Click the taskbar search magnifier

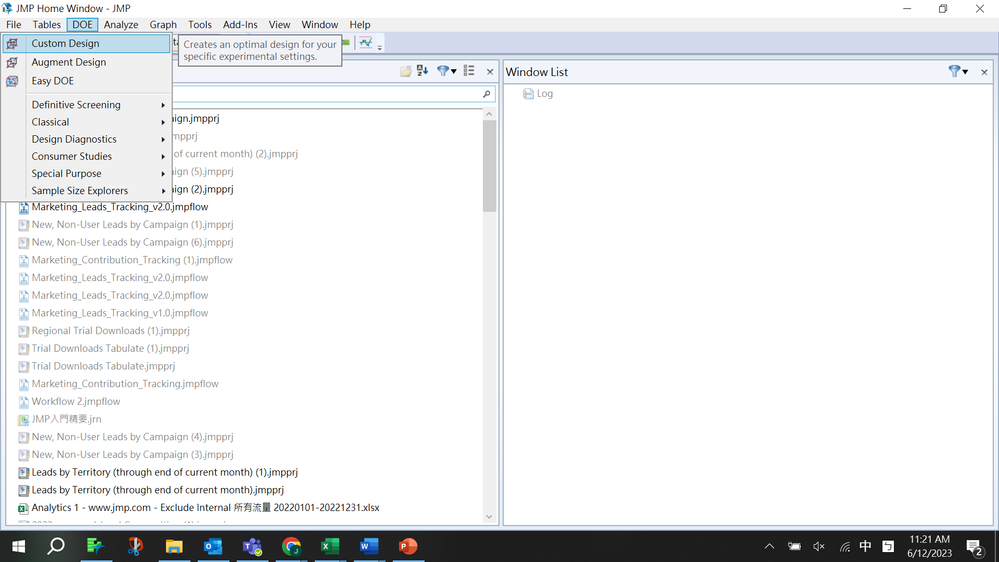[56, 546]
